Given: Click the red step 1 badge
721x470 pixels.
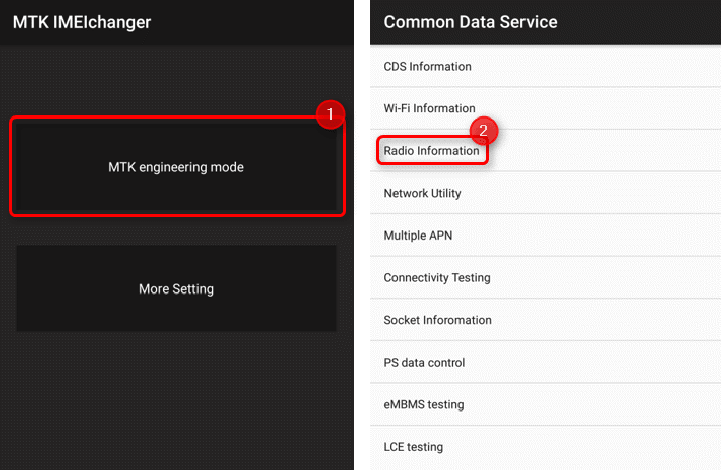Looking at the screenshot, I should point(330,114).
